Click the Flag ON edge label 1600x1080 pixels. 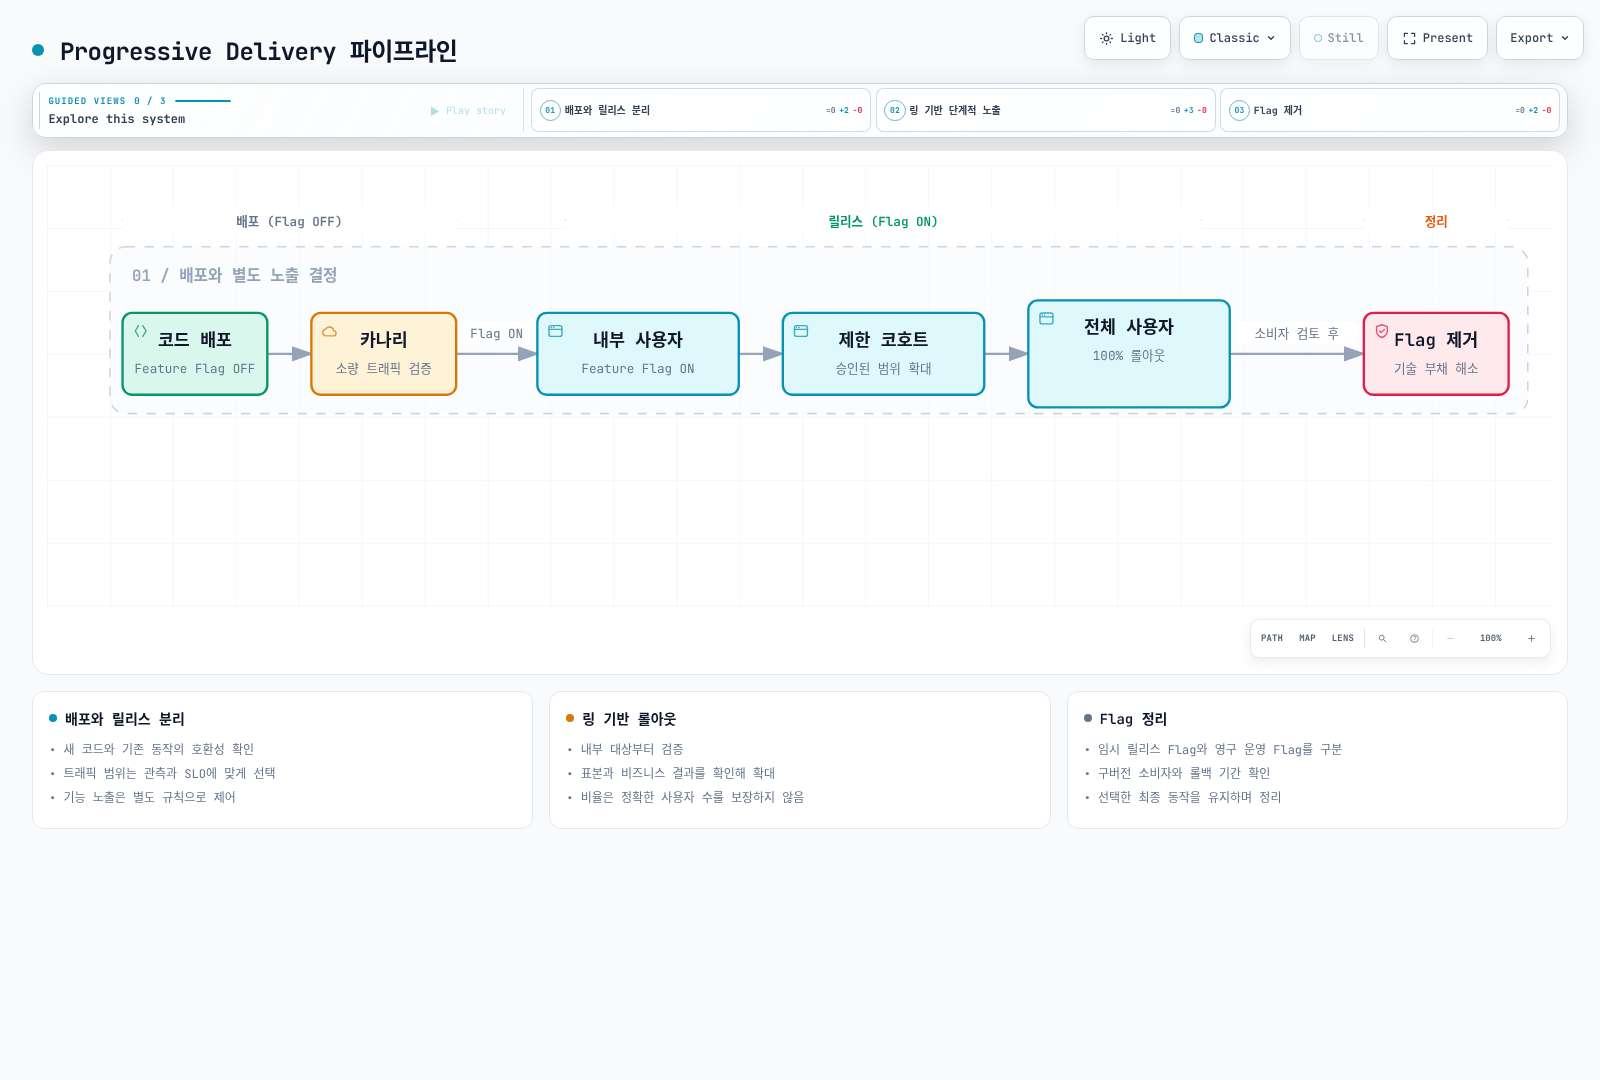[x=497, y=333]
